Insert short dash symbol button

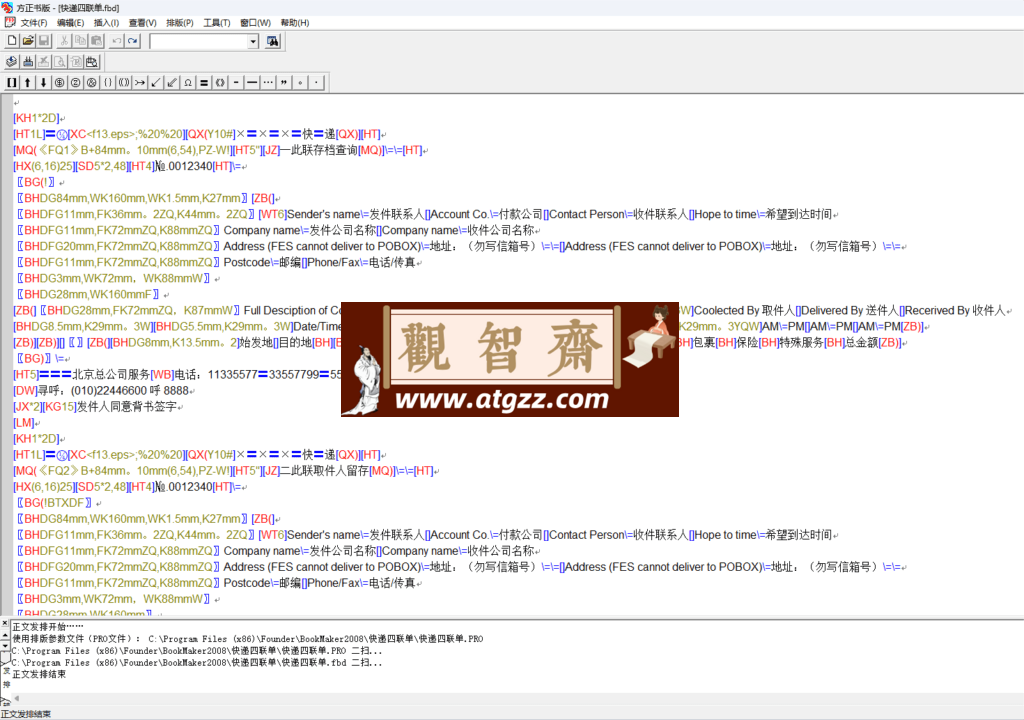(236, 82)
